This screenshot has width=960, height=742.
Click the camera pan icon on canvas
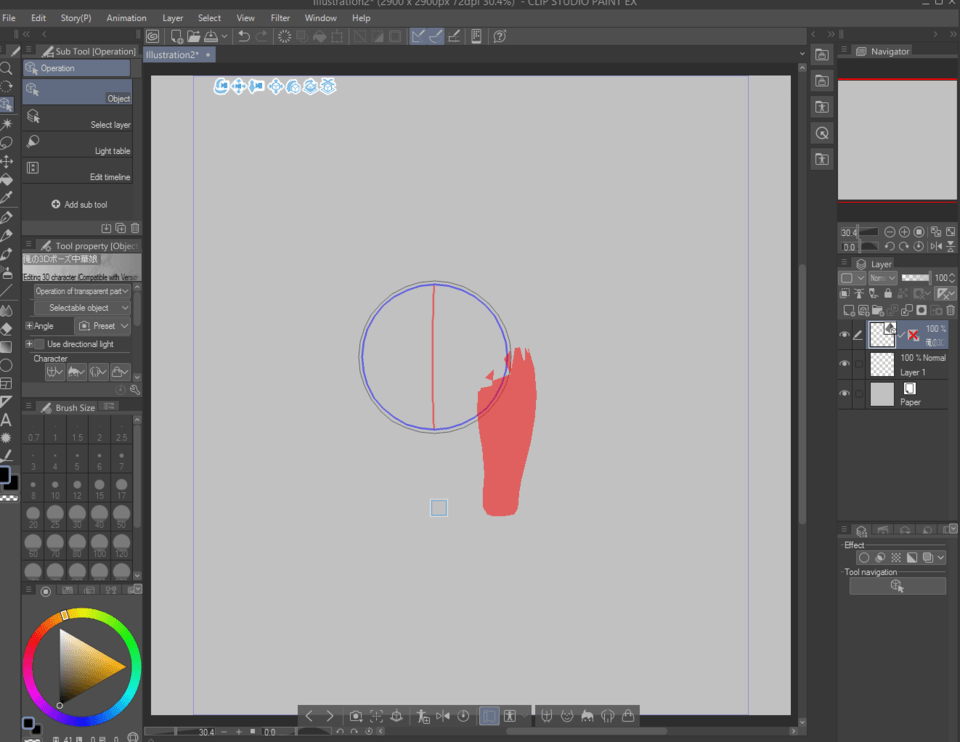pos(239,86)
